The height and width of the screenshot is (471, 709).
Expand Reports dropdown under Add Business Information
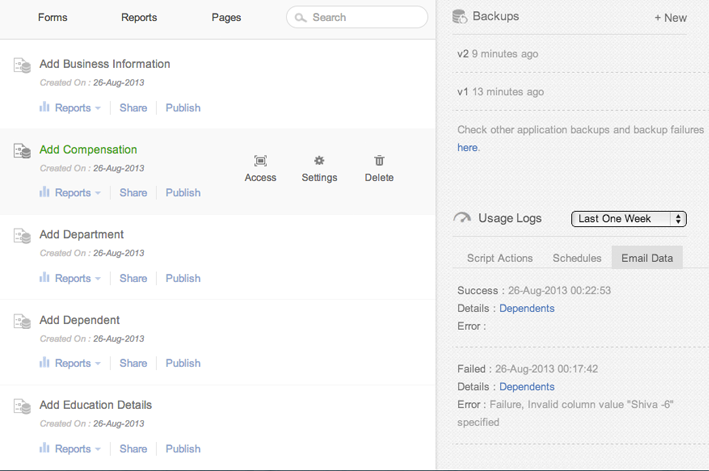[71, 108]
